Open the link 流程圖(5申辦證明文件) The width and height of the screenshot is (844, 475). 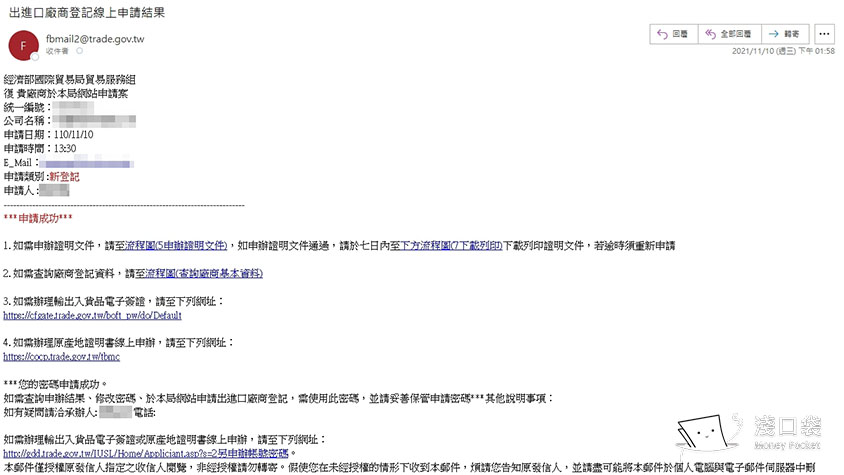coord(176,246)
